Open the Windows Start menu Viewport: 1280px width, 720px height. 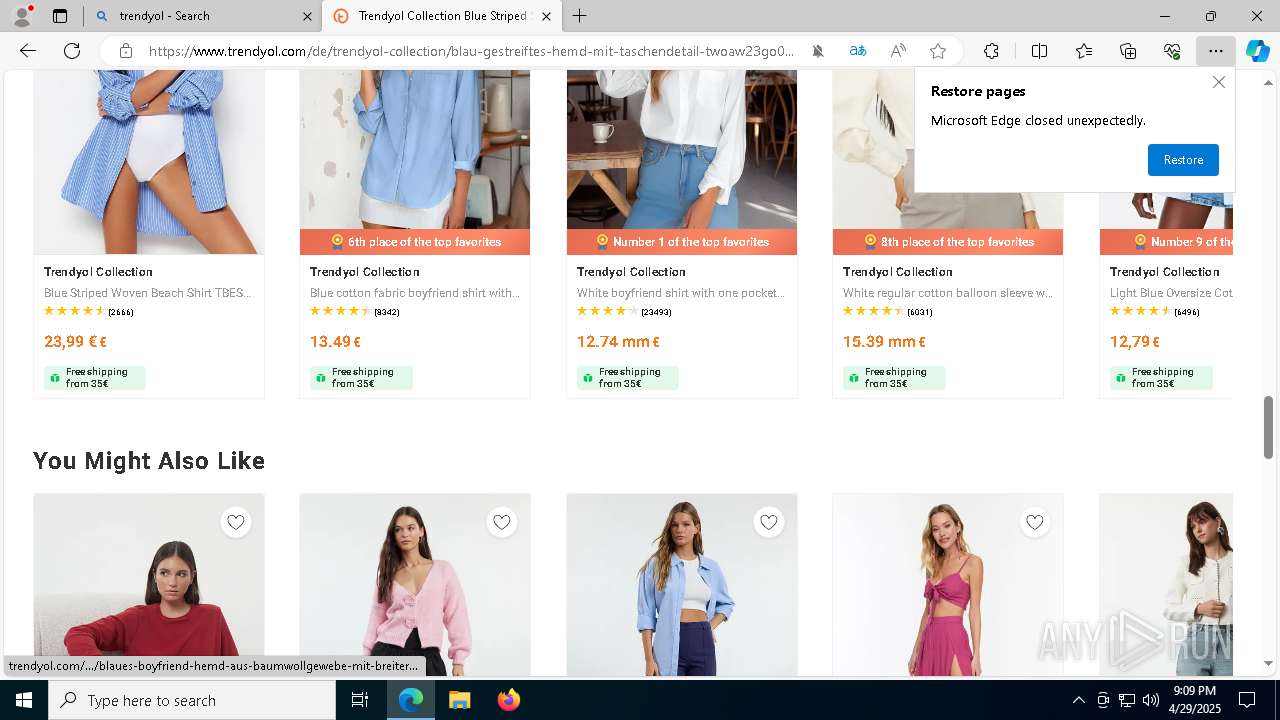[24, 700]
